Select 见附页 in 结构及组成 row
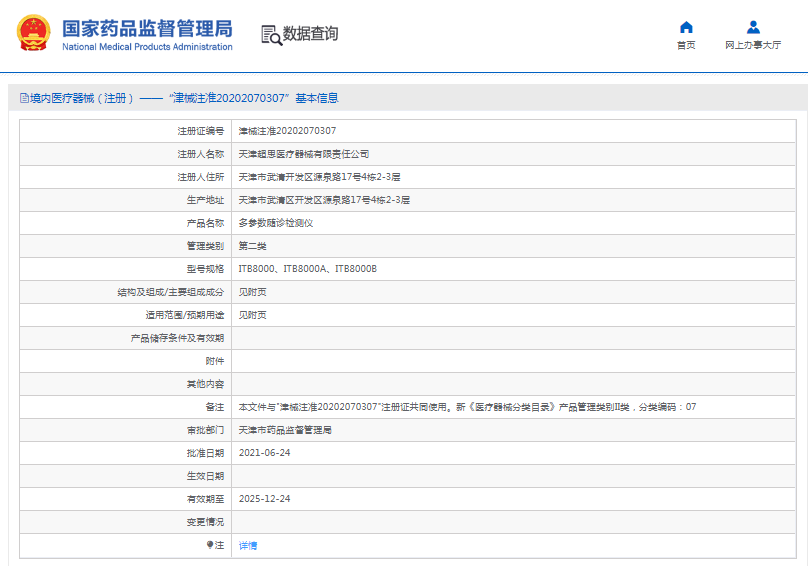This screenshot has height=566, width=808. click(252, 292)
